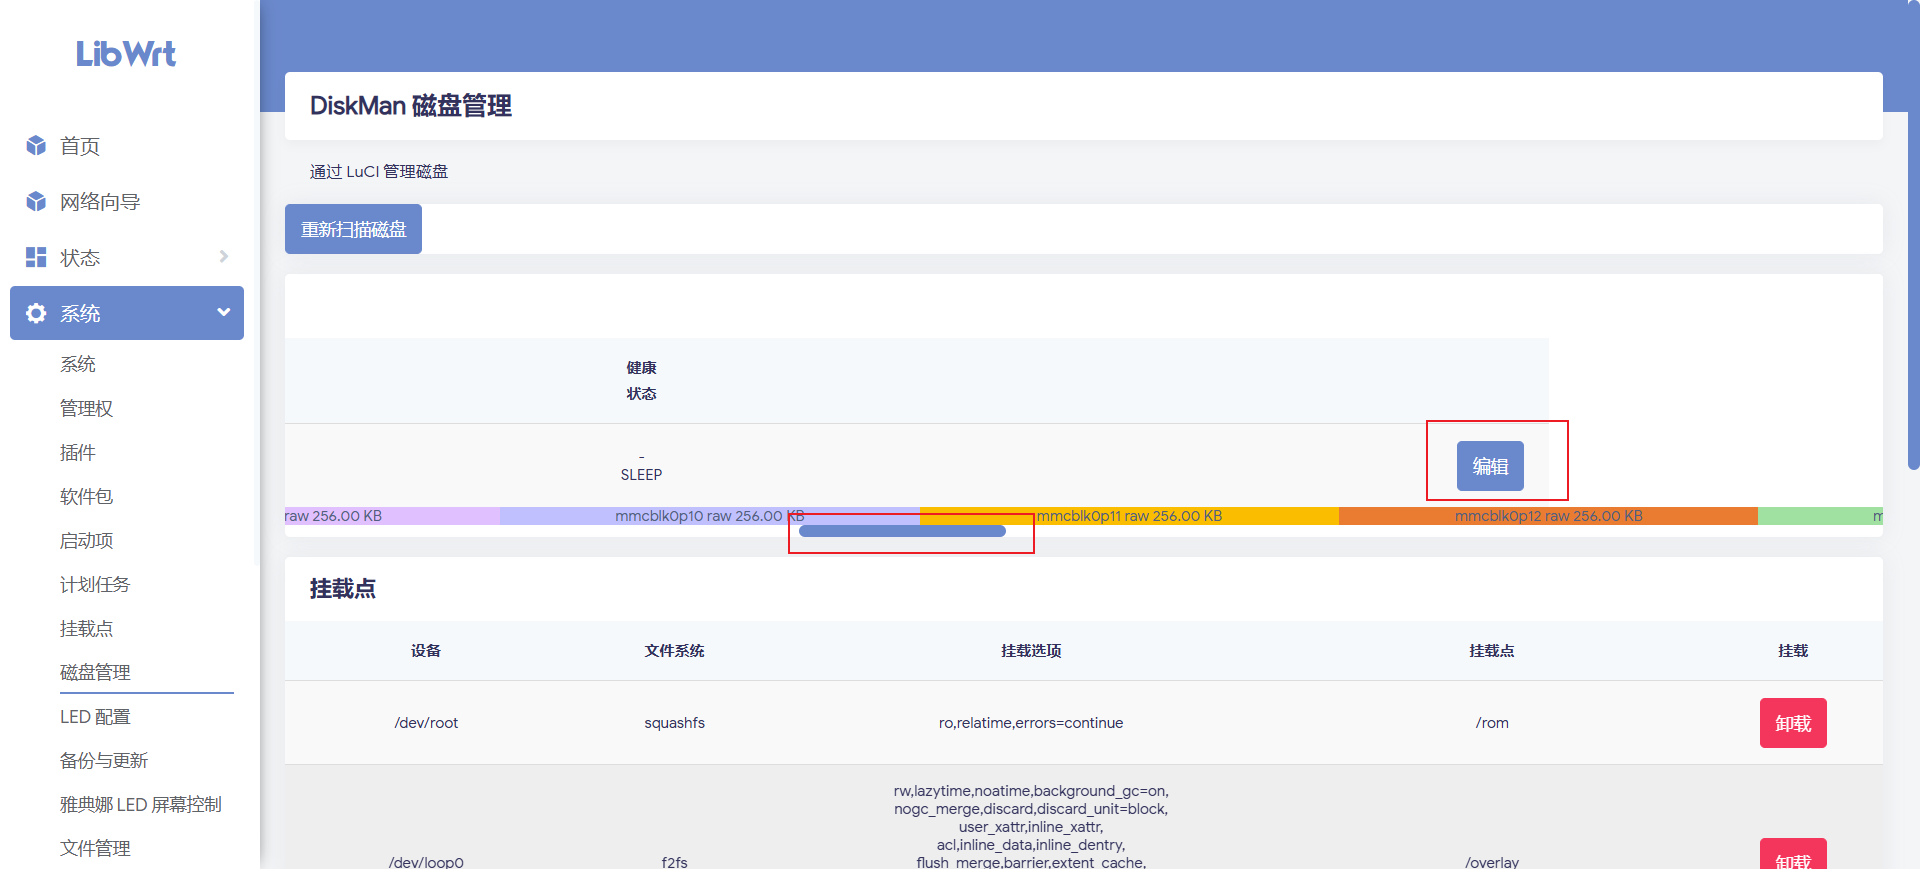Image resolution: width=1920 pixels, height=869 pixels.
Task: Click the /dev/loop0 device cell
Action: [426, 862]
